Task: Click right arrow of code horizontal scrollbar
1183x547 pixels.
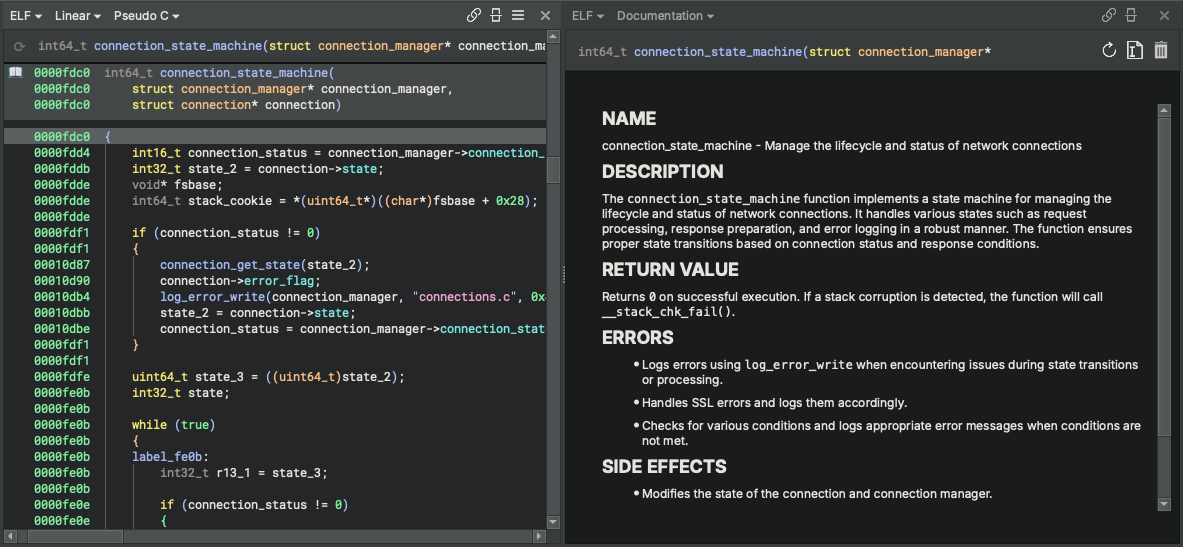Action: (539, 536)
